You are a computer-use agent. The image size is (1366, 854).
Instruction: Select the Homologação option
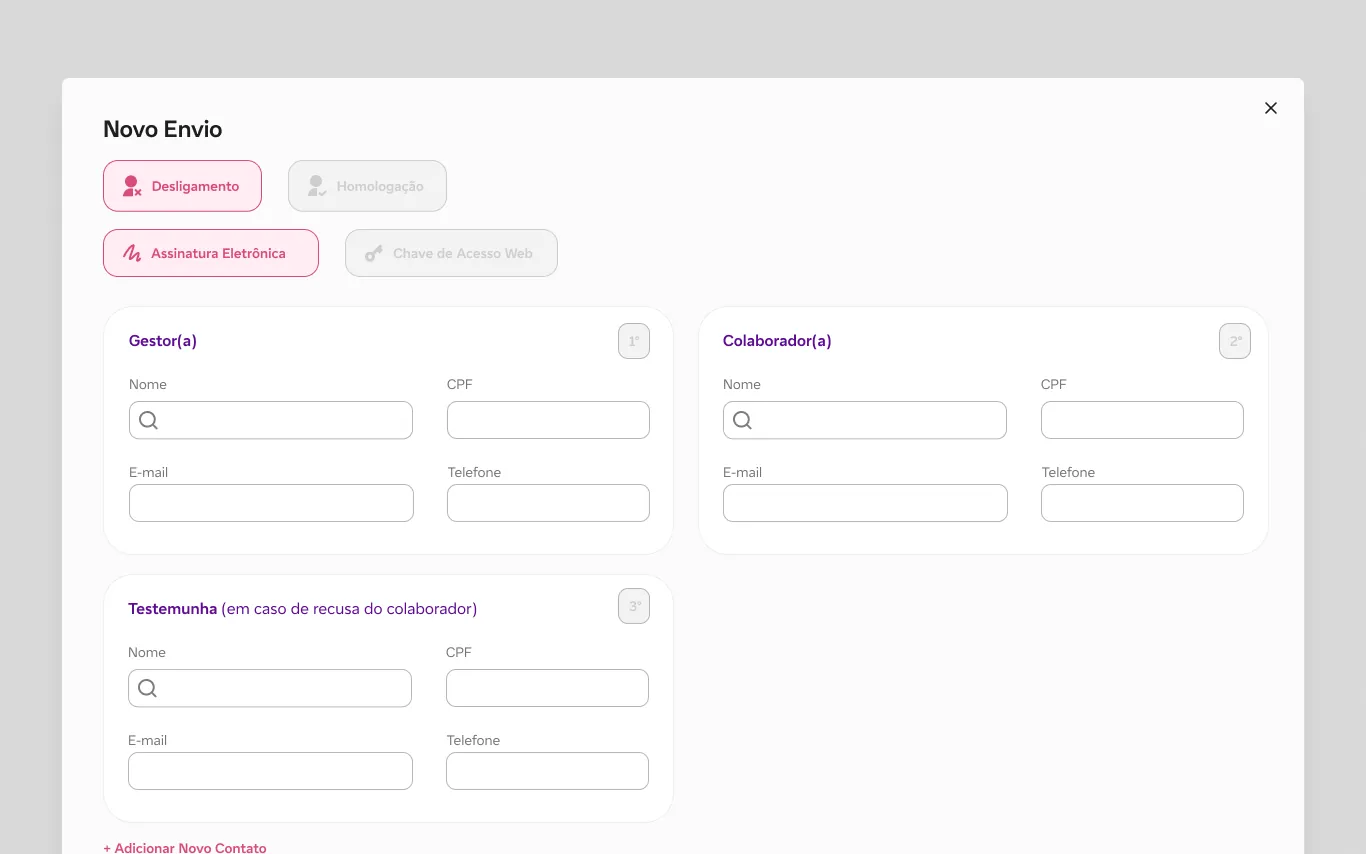point(367,186)
